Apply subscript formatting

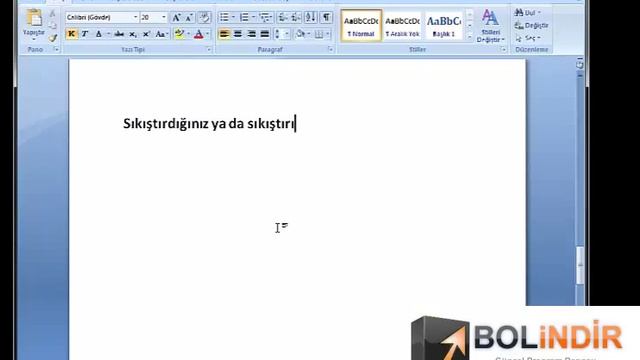coord(133,34)
